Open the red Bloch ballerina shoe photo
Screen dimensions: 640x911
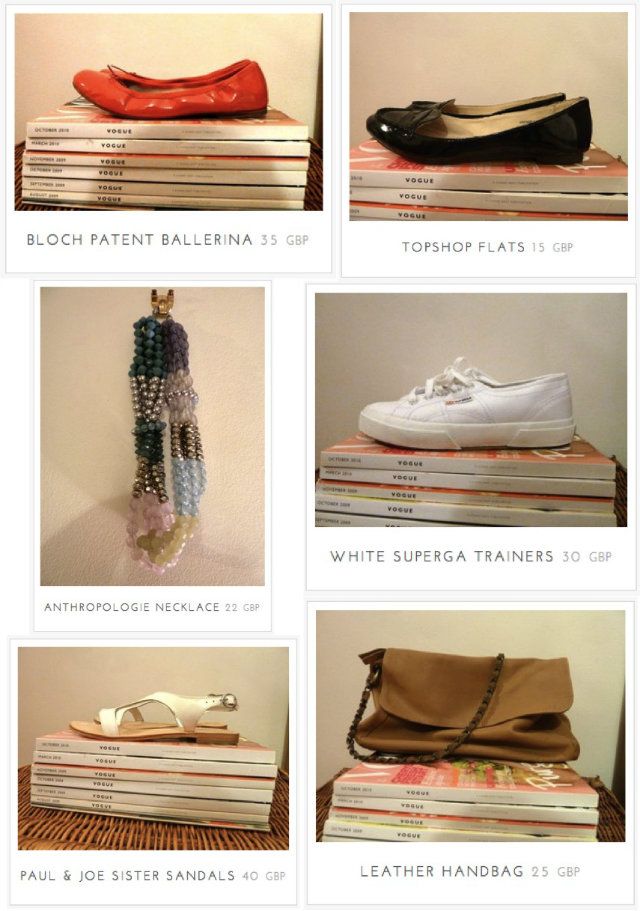(168, 112)
